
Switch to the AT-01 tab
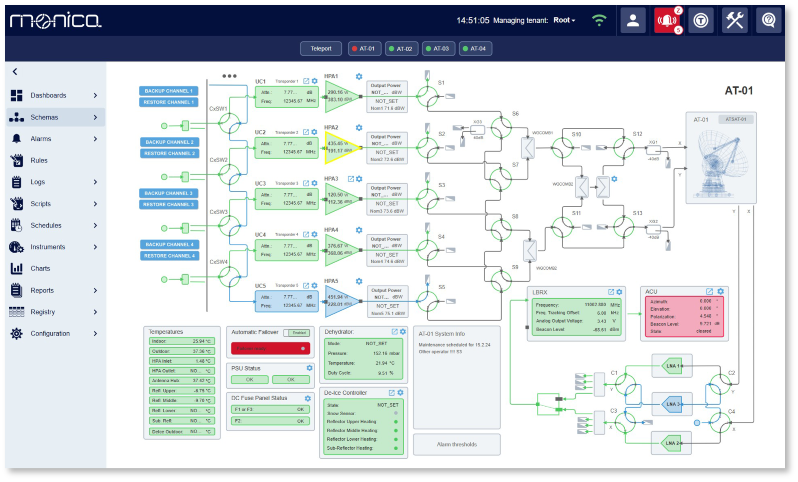tap(364, 49)
